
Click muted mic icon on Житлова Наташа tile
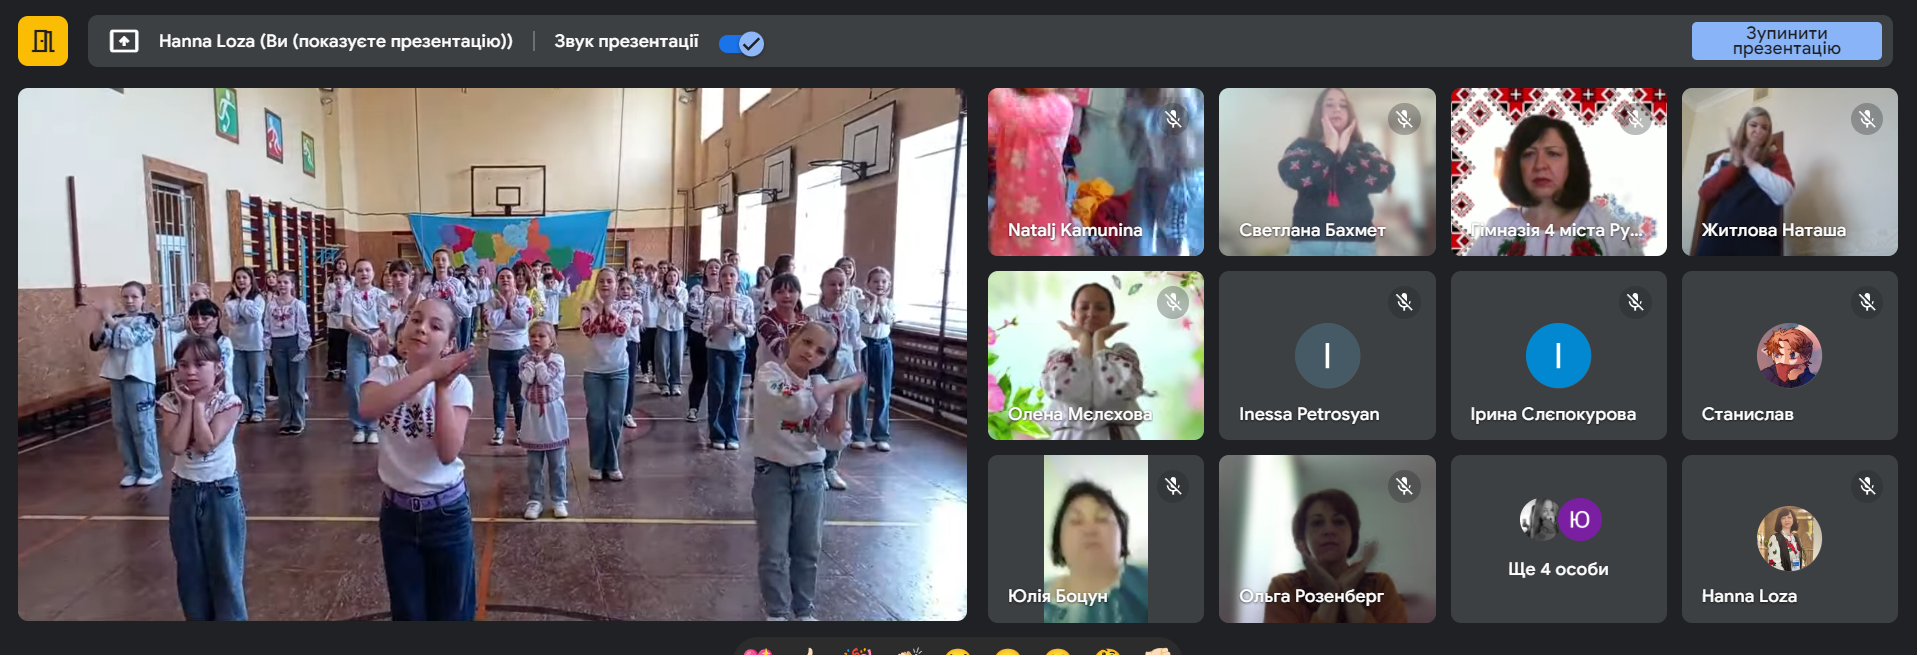1866,119
